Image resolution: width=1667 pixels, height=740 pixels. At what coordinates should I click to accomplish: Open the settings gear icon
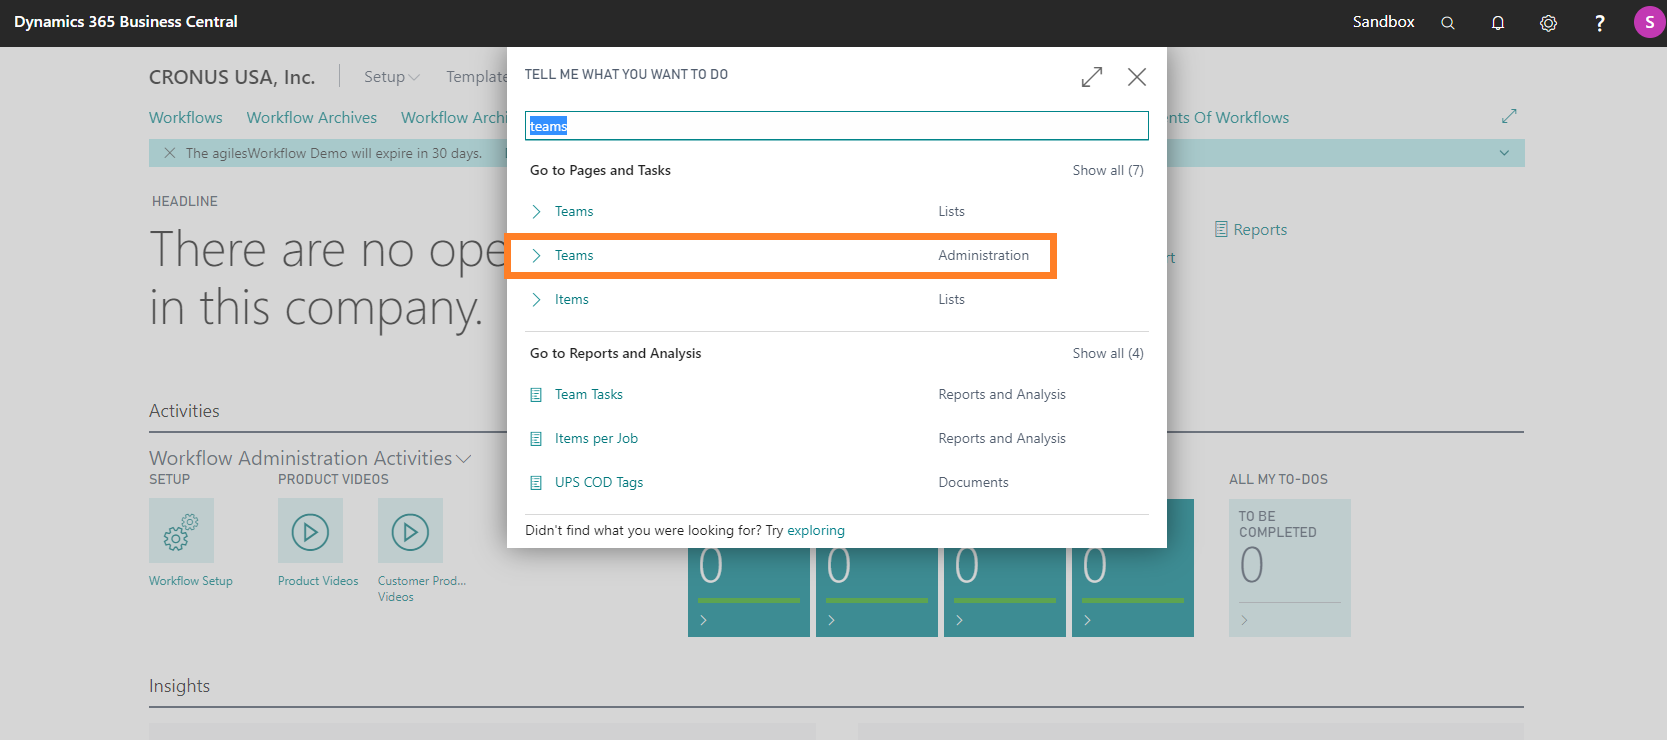1548,23
